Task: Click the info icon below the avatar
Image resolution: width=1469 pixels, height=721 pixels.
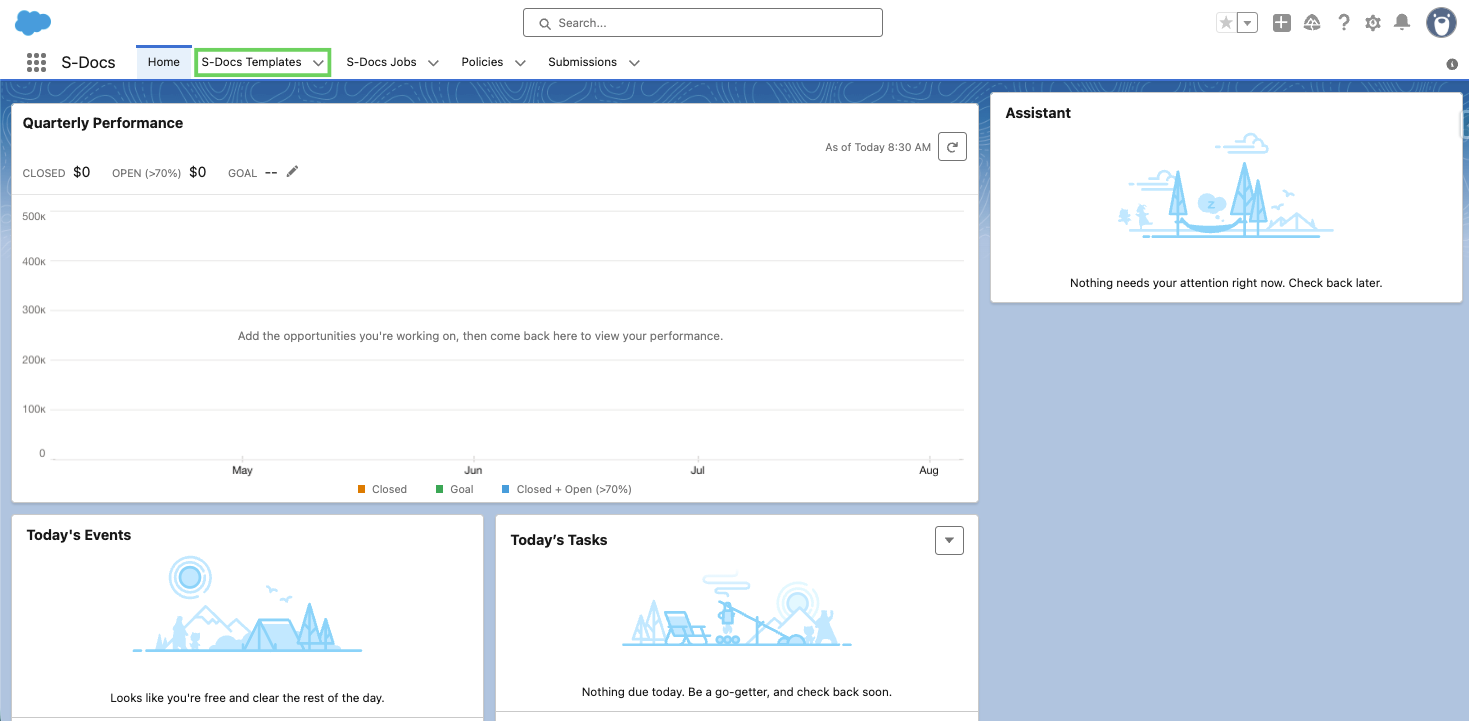Action: [x=1452, y=64]
